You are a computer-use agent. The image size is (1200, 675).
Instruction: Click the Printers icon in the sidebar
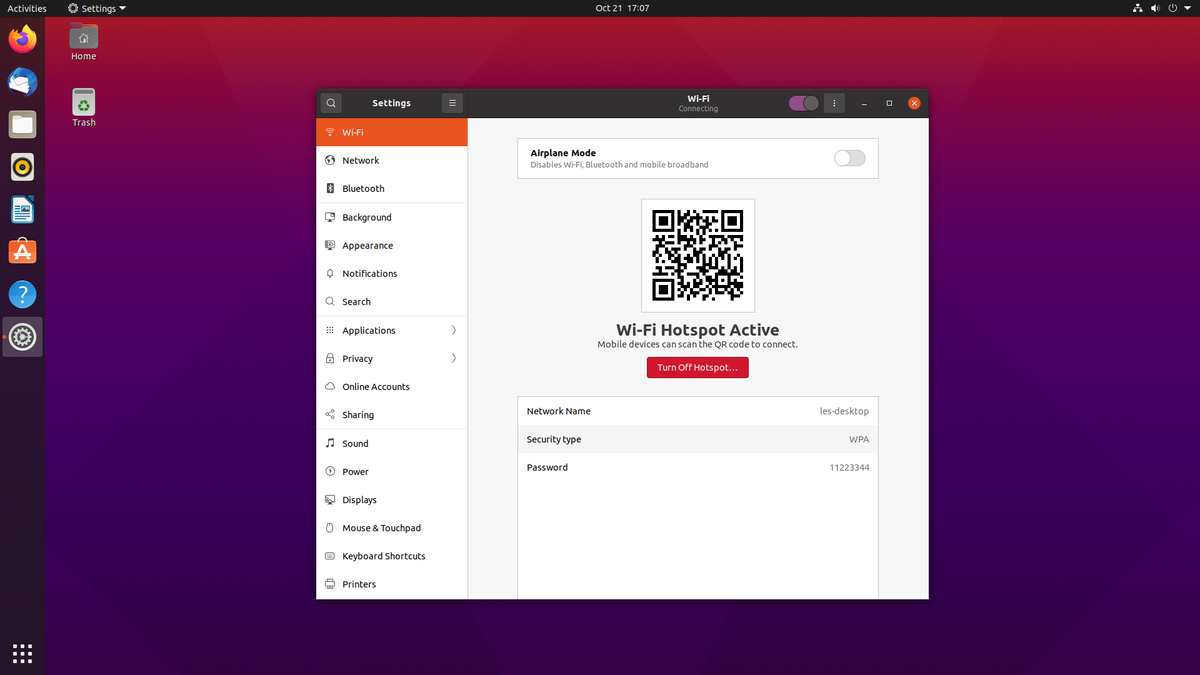click(x=330, y=584)
